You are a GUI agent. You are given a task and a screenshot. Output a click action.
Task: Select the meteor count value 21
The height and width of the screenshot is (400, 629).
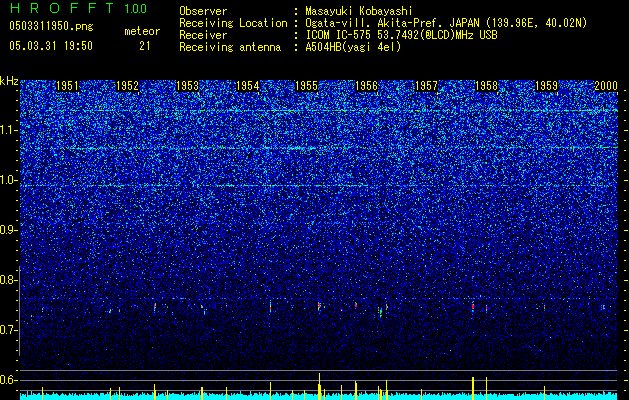pyautogui.click(x=144, y=46)
